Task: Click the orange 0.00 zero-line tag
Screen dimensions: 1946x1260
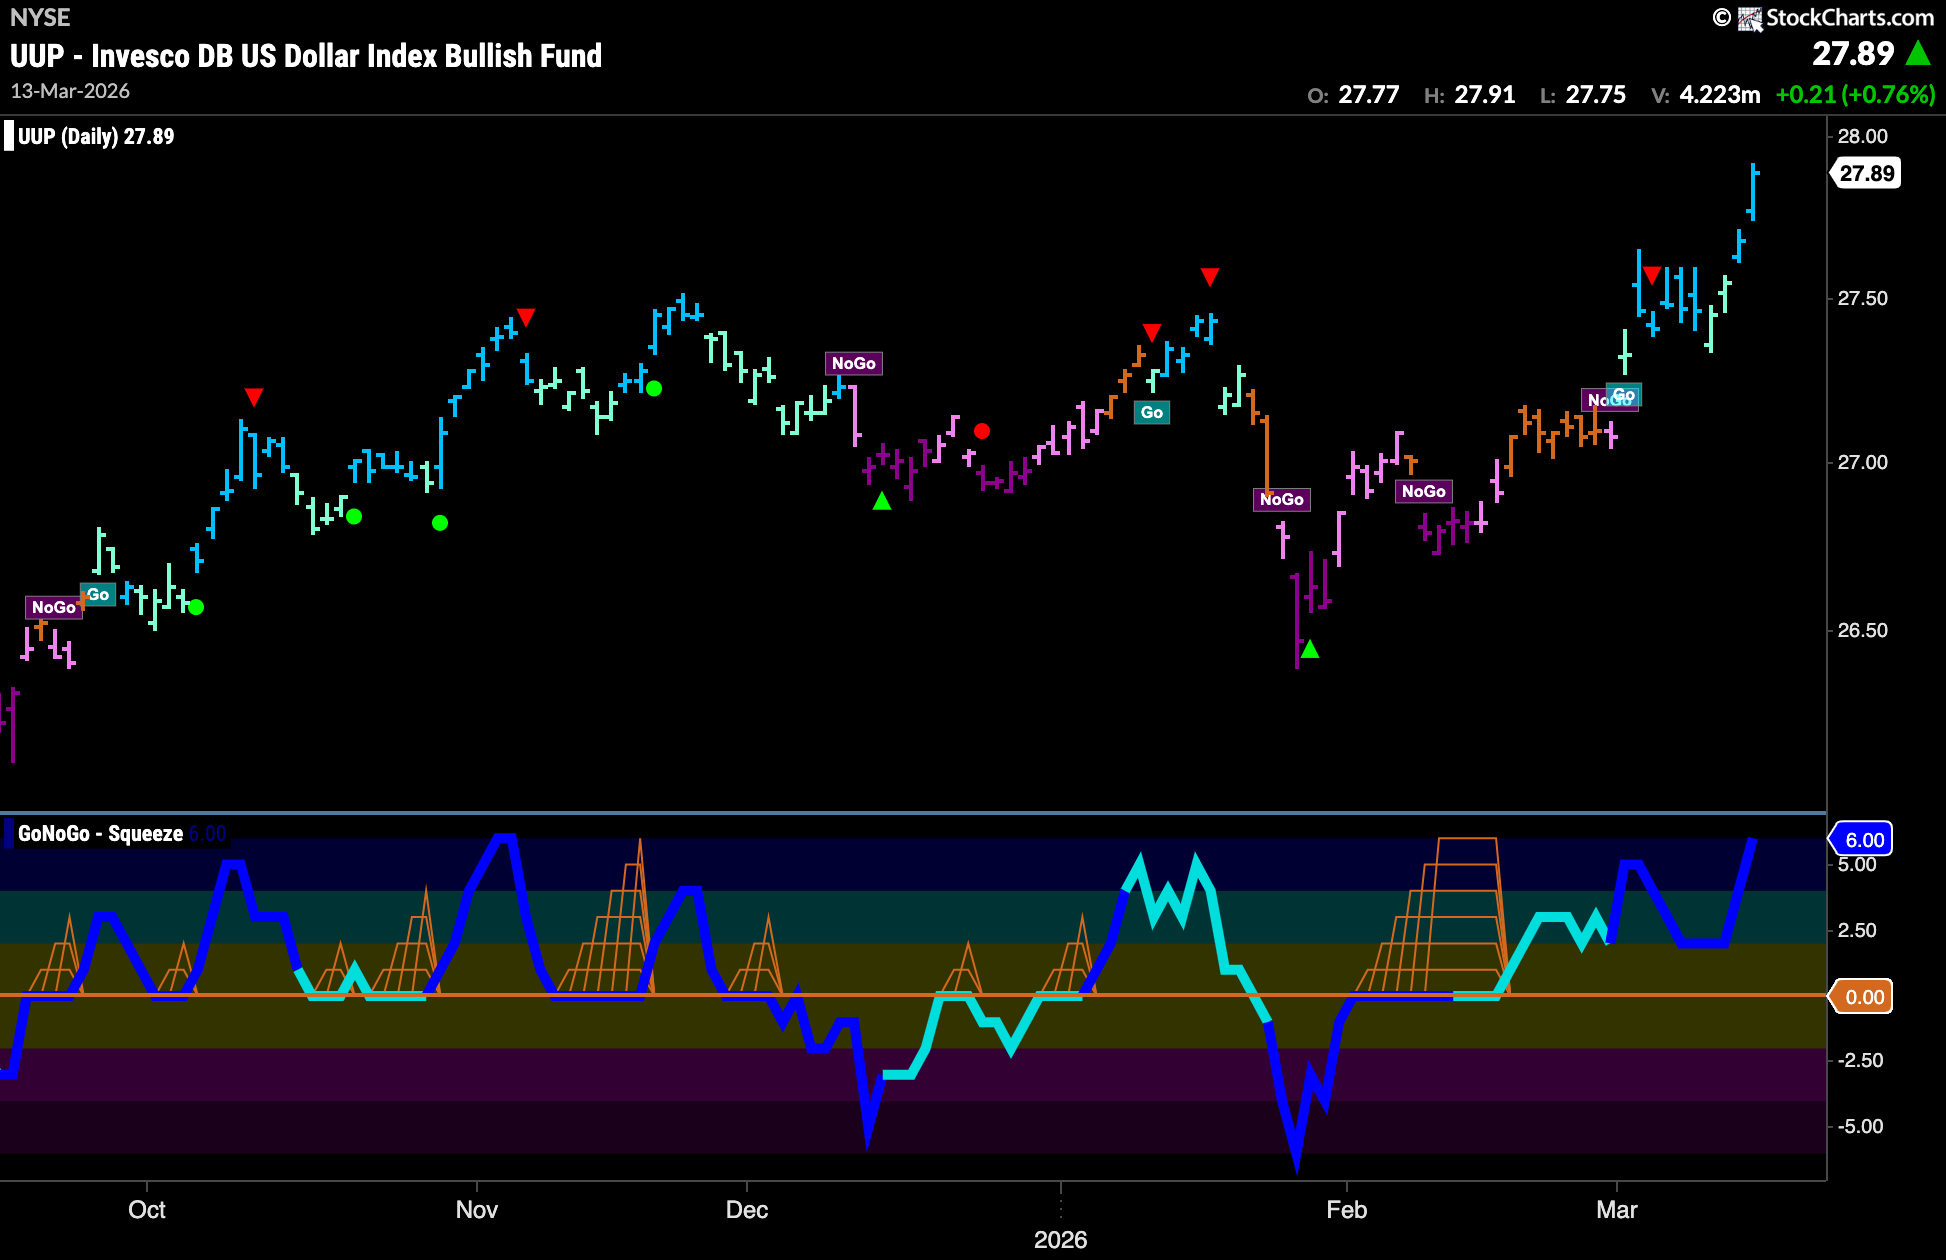Action: coord(1862,996)
